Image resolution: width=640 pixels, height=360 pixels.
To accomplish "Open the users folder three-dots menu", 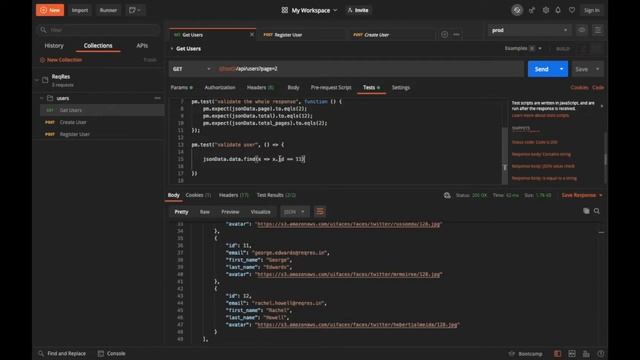I will click(158, 98).
